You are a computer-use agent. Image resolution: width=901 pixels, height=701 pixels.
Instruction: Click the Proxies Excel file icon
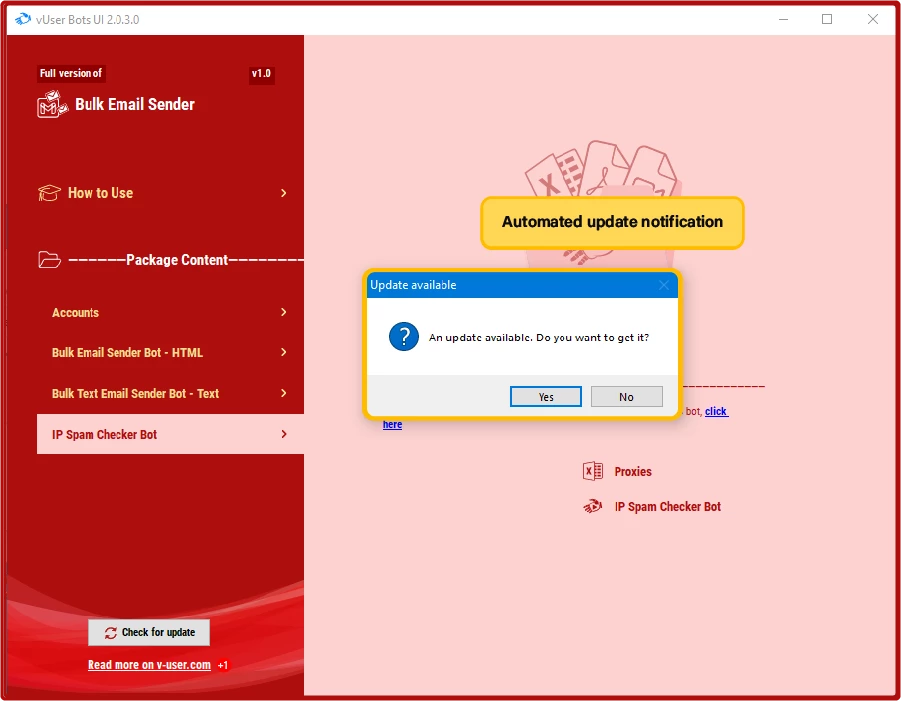[592, 471]
